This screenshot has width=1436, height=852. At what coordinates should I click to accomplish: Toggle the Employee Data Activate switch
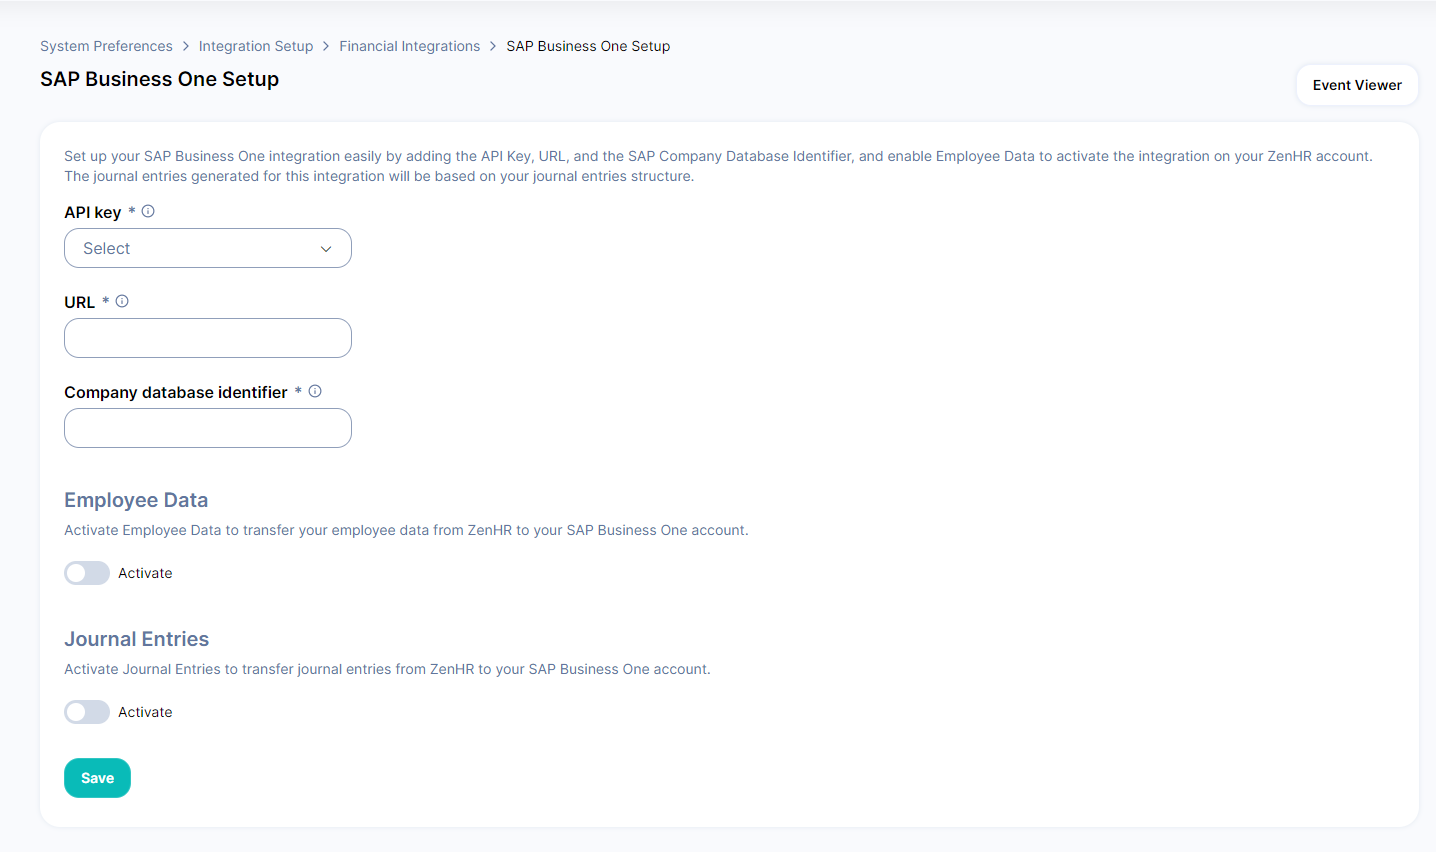coord(87,573)
